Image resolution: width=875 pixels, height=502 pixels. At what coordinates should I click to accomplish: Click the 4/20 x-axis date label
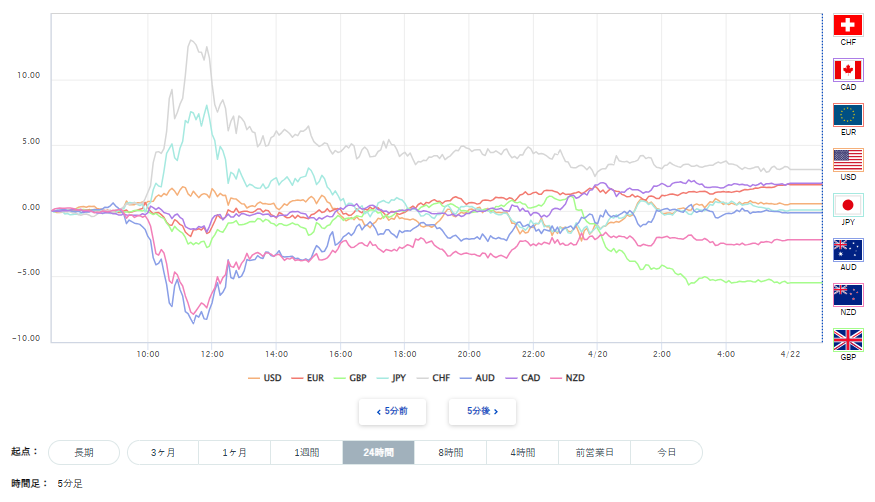coord(597,354)
